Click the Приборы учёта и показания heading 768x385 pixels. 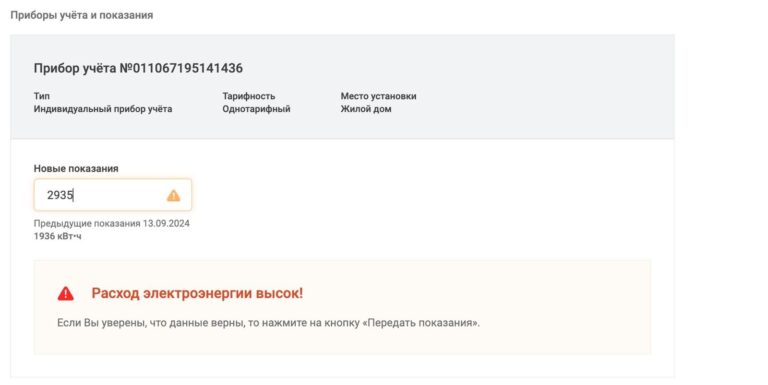coord(82,15)
